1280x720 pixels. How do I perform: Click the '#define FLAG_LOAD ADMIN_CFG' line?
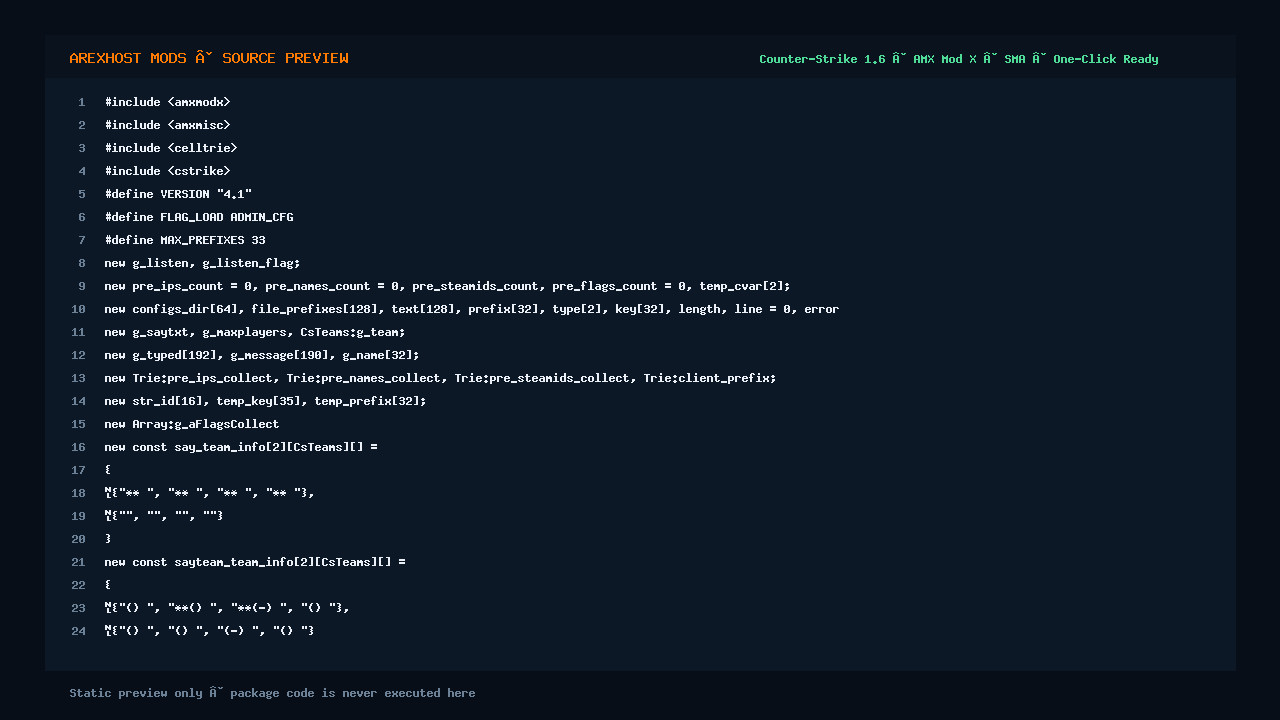[x=199, y=217]
